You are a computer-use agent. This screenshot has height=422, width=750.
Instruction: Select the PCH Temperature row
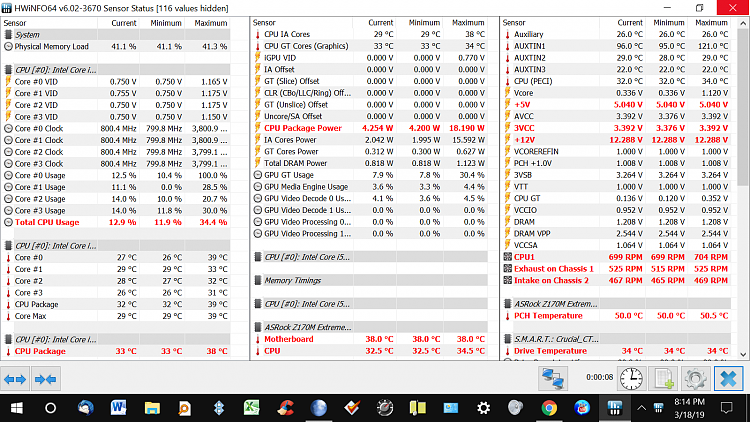tap(617, 316)
